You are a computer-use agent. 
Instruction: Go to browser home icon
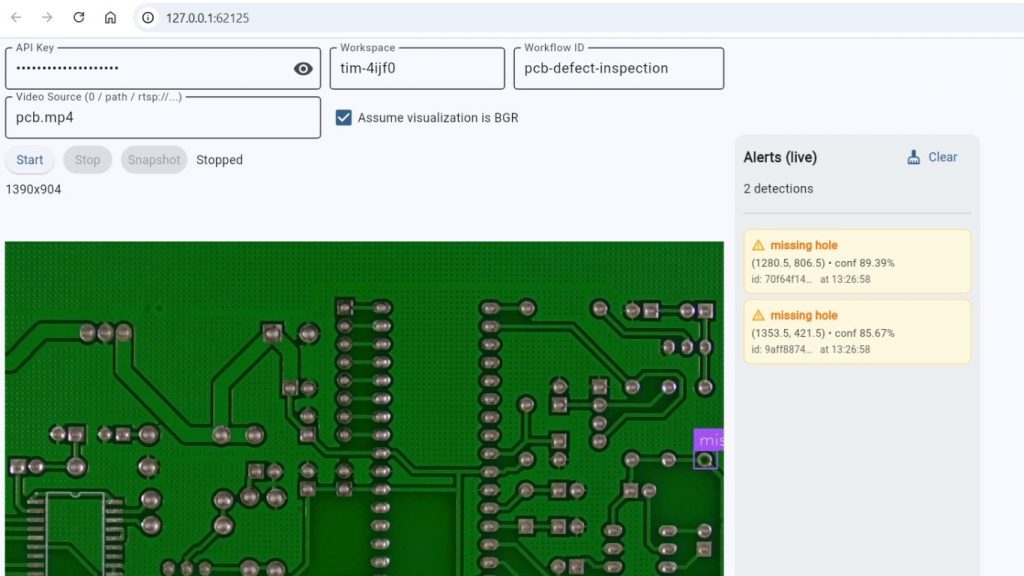(110, 18)
